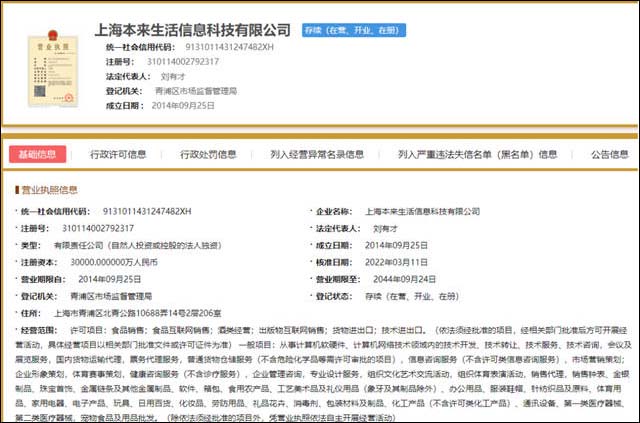Click 注册资本 value 30000.000000万人民币
Screen dimensions: 640x423
point(114,262)
